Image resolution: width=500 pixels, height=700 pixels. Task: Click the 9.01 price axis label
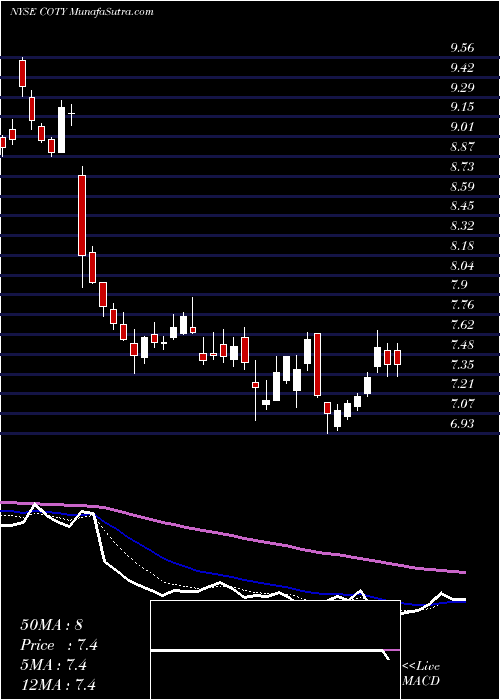462,127
